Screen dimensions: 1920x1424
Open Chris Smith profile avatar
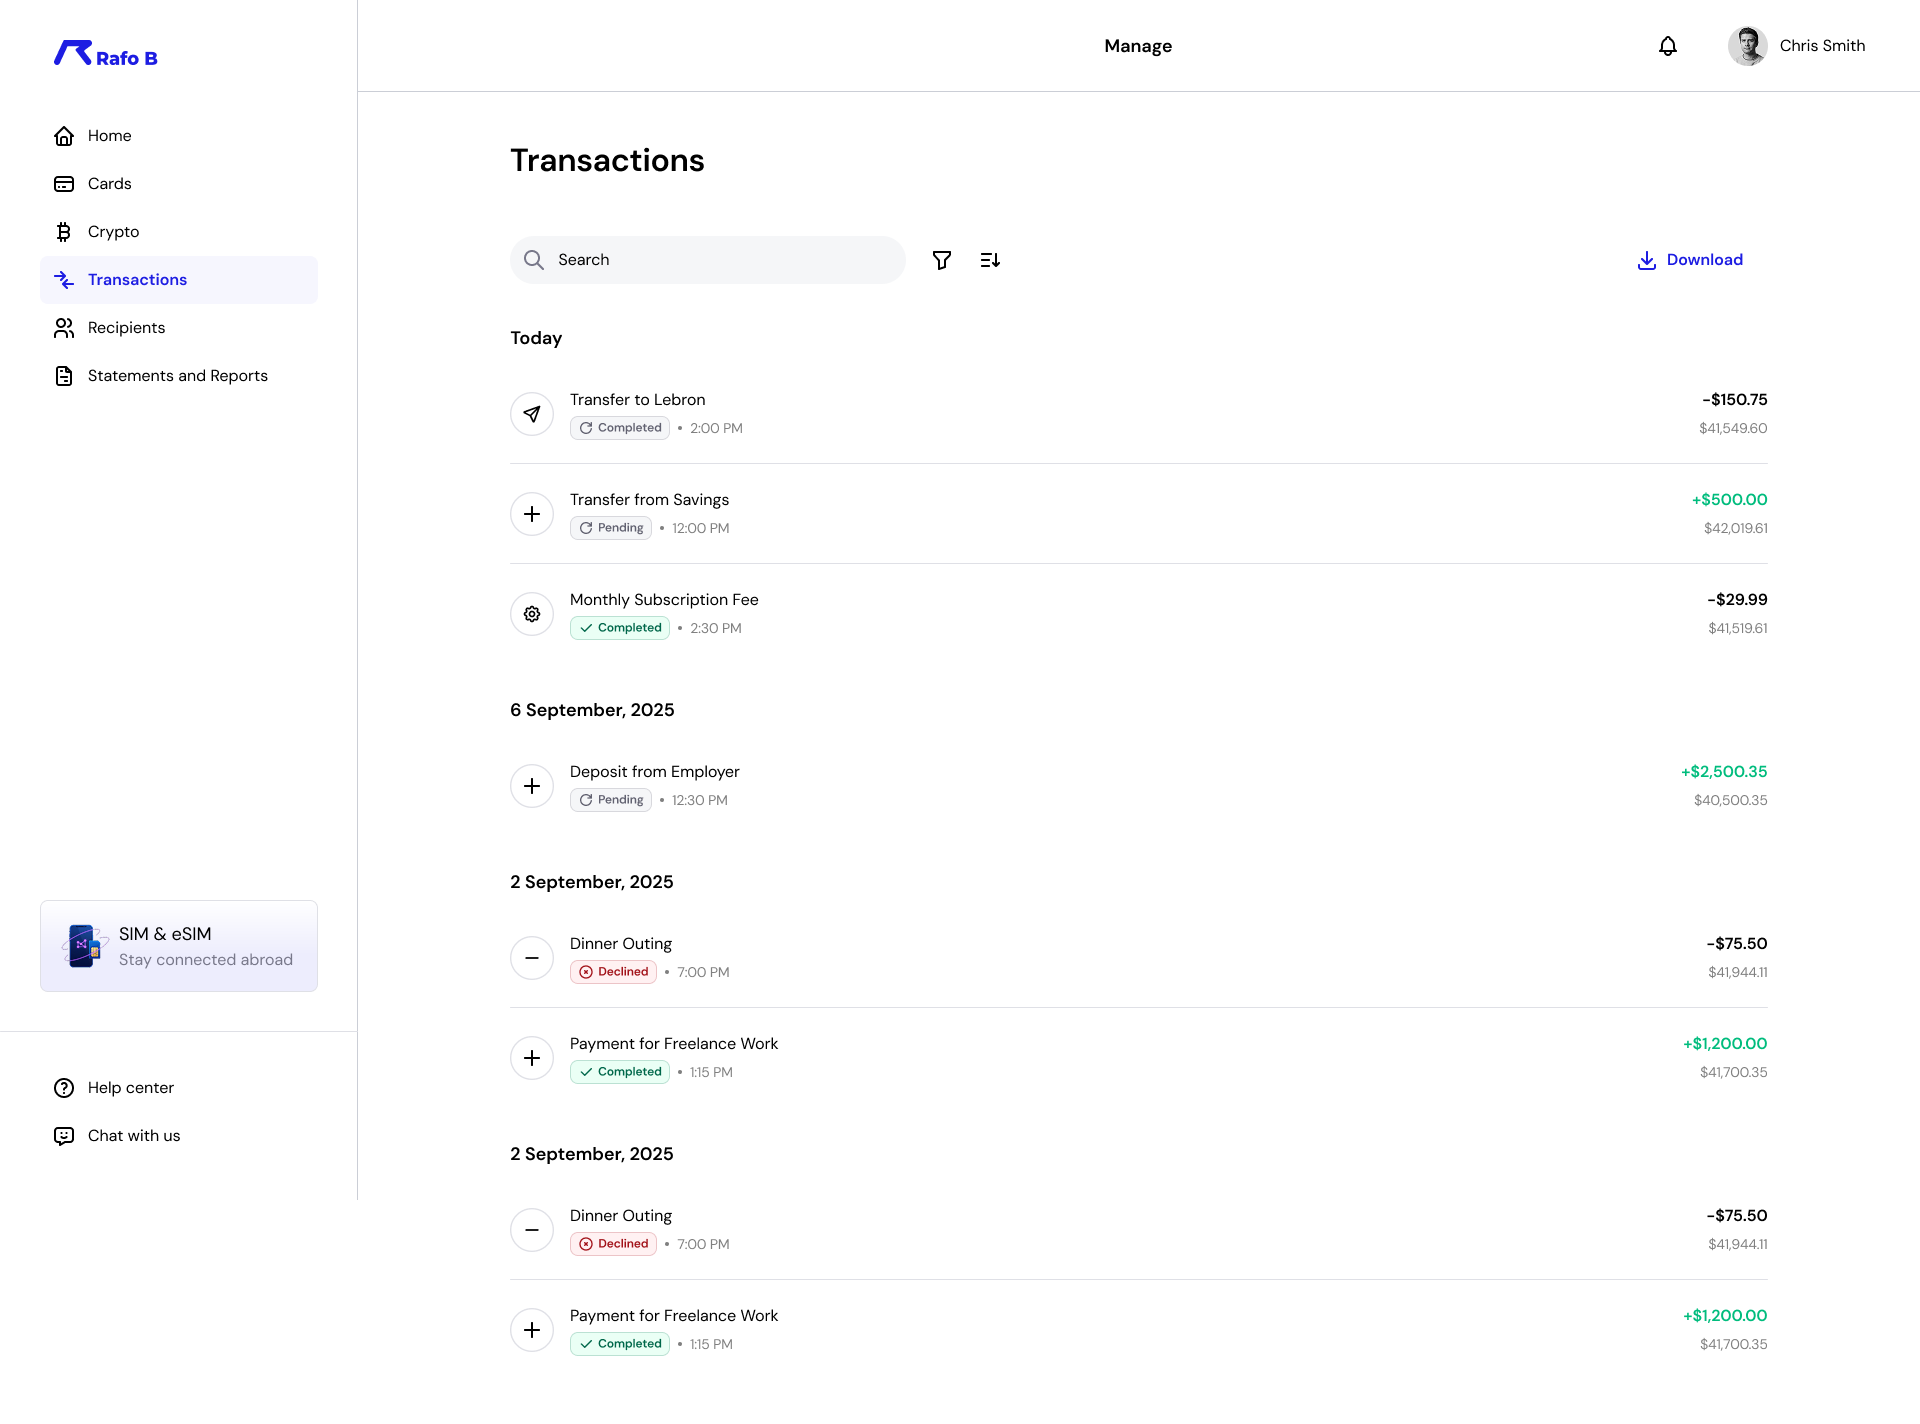(x=1747, y=46)
